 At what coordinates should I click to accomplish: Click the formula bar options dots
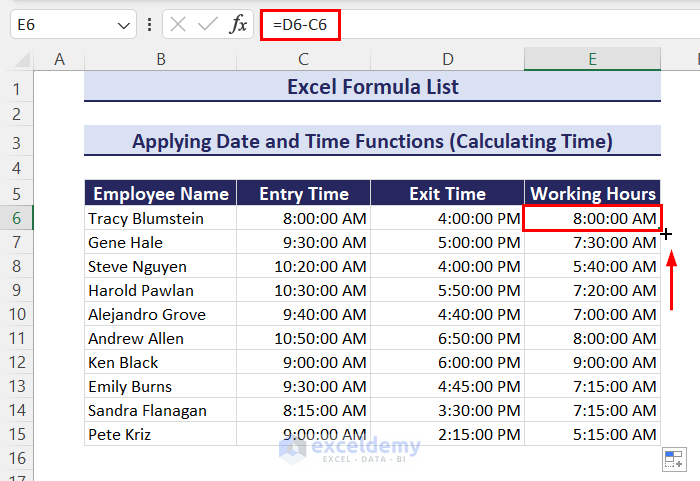pyautogui.click(x=150, y=25)
